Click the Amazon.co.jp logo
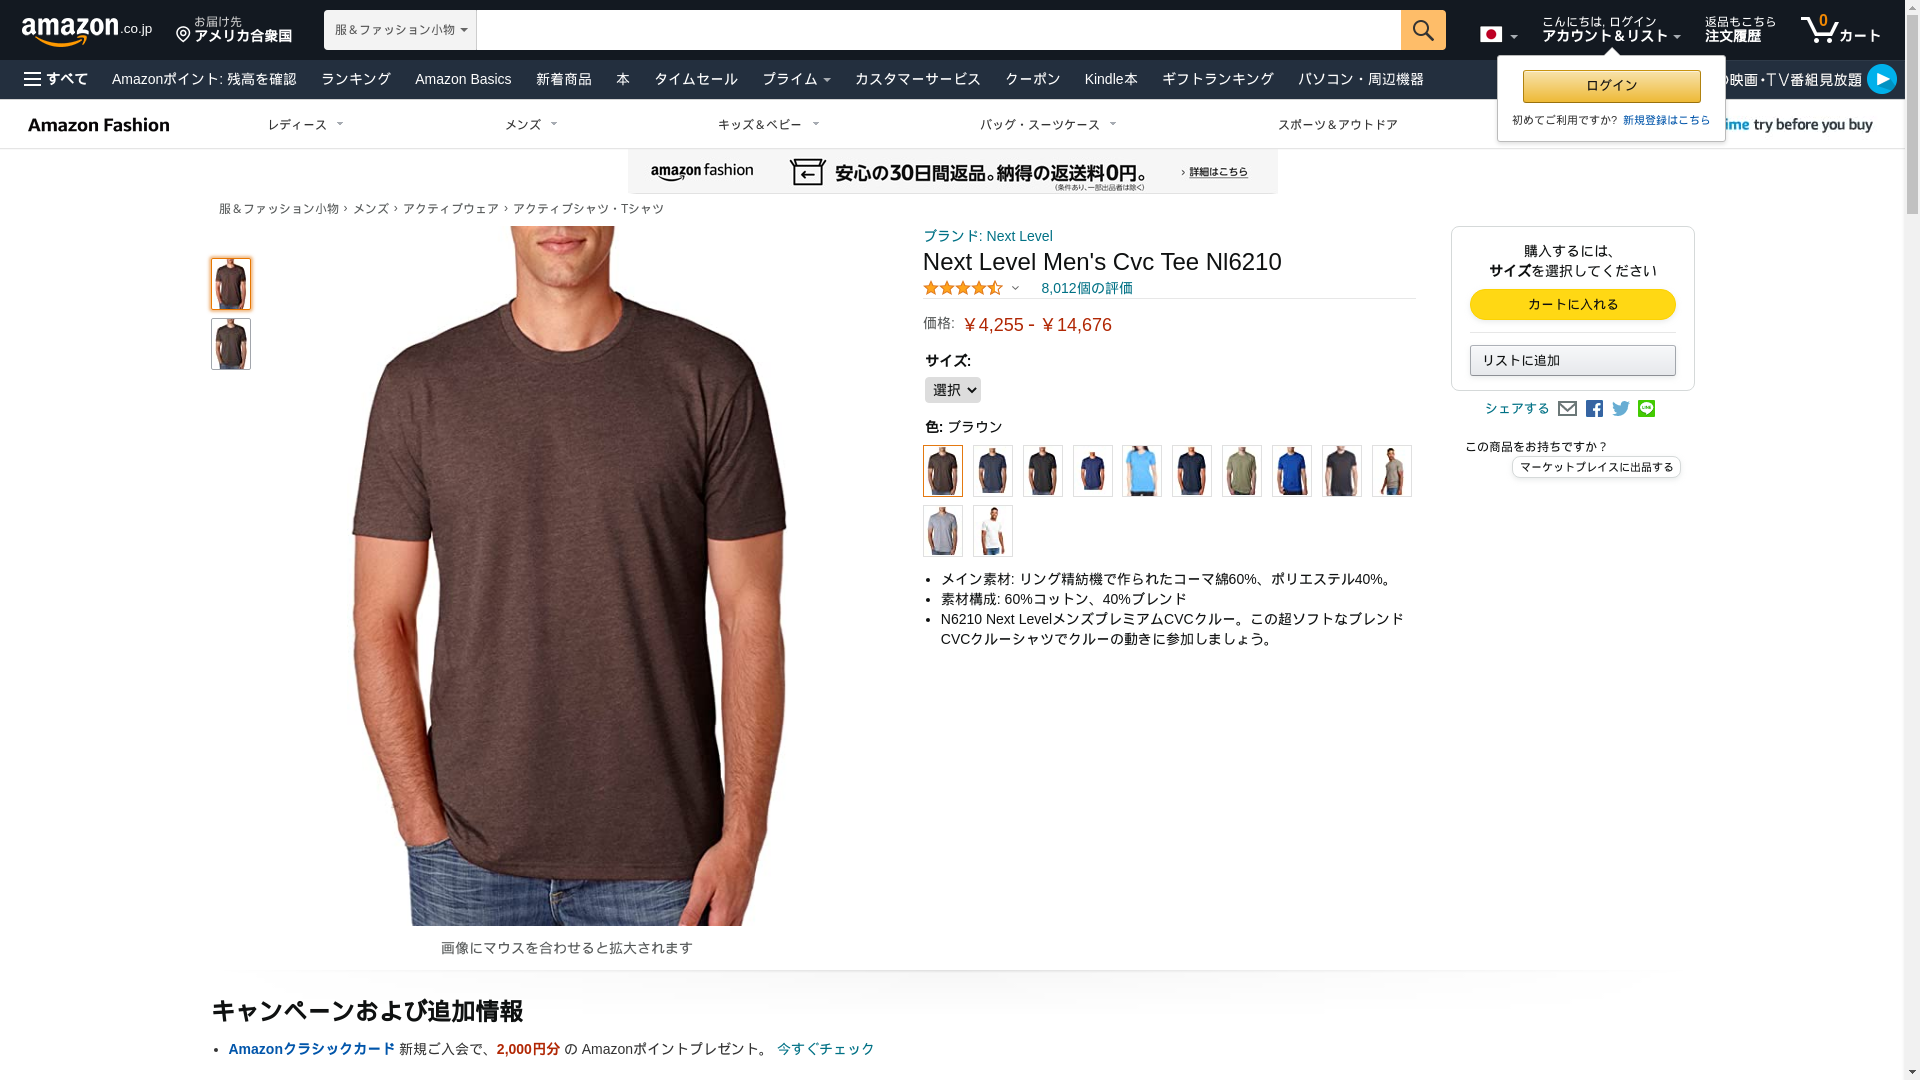This screenshot has width=1920, height=1080. point(87,31)
